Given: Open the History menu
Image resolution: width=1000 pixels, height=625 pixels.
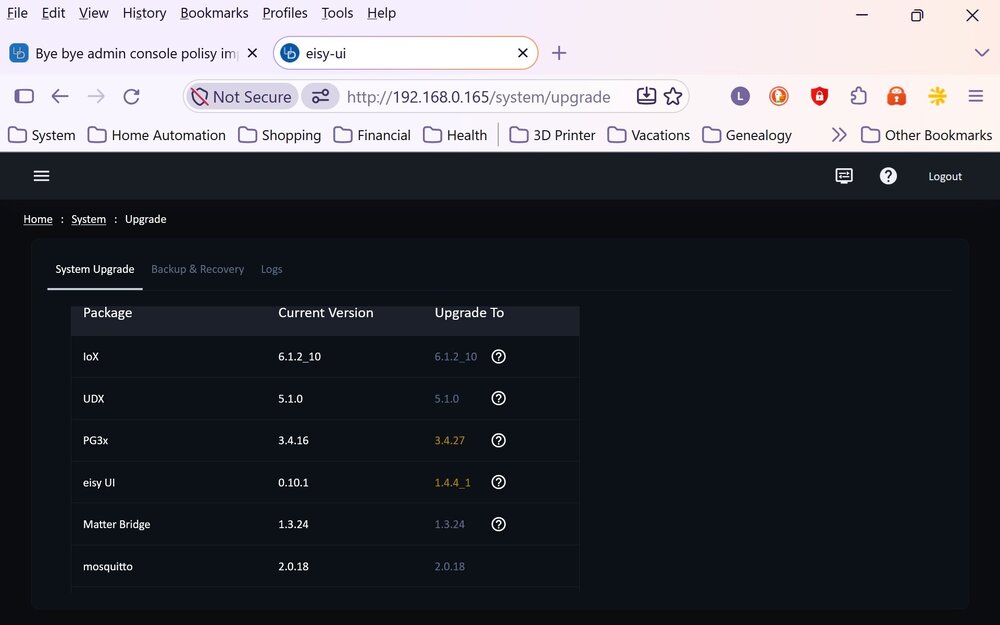Looking at the screenshot, I should 144,13.
